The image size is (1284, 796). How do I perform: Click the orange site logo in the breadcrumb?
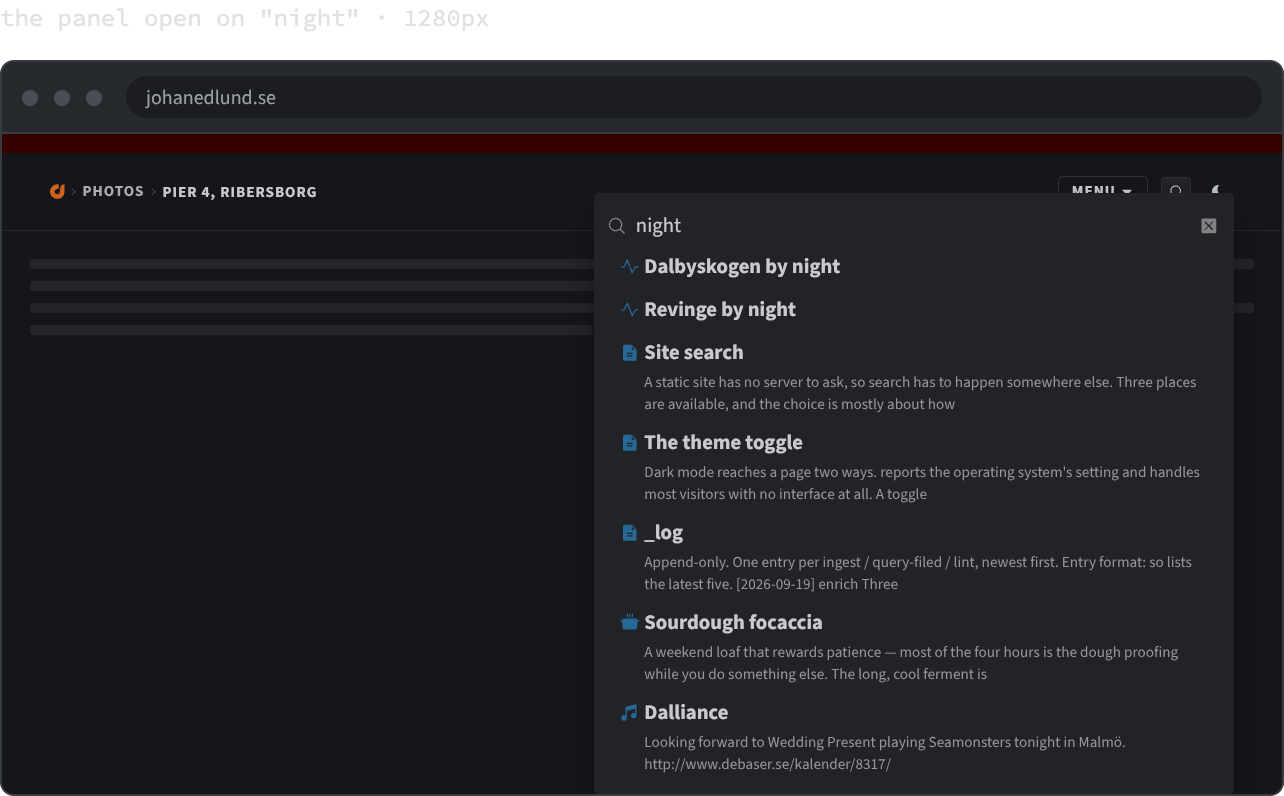click(57, 191)
